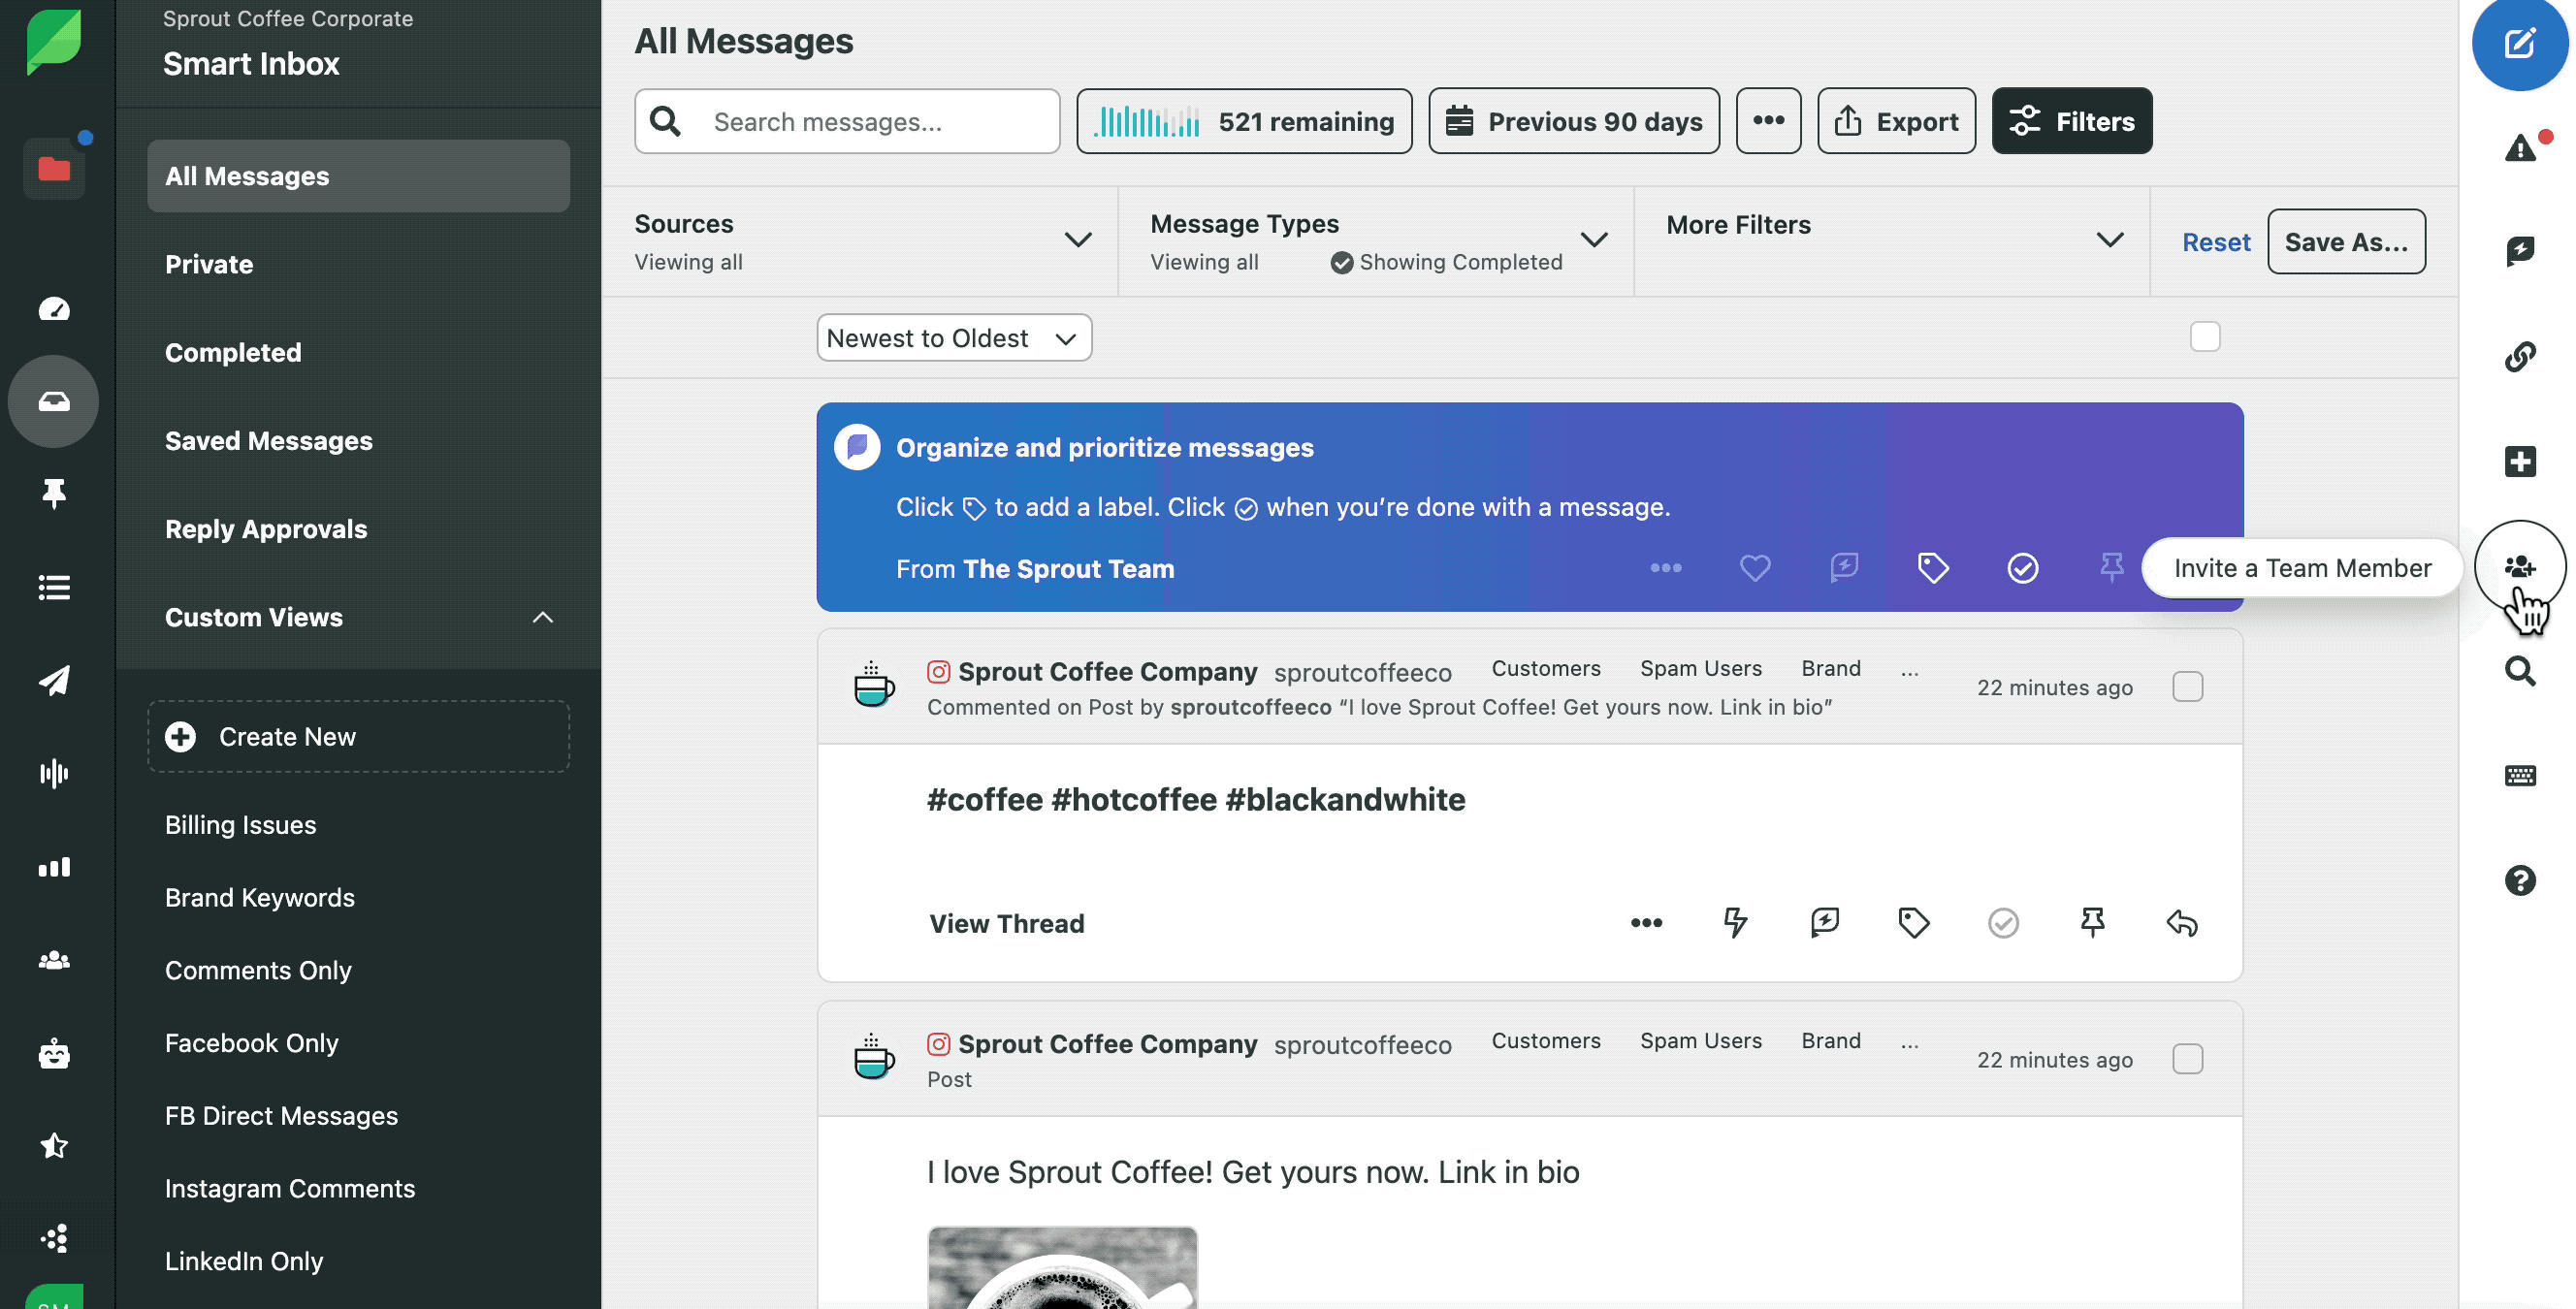Screen dimensions: 2576x1309
Task: Open the Reports bar chart icon
Action: coord(54,866)
